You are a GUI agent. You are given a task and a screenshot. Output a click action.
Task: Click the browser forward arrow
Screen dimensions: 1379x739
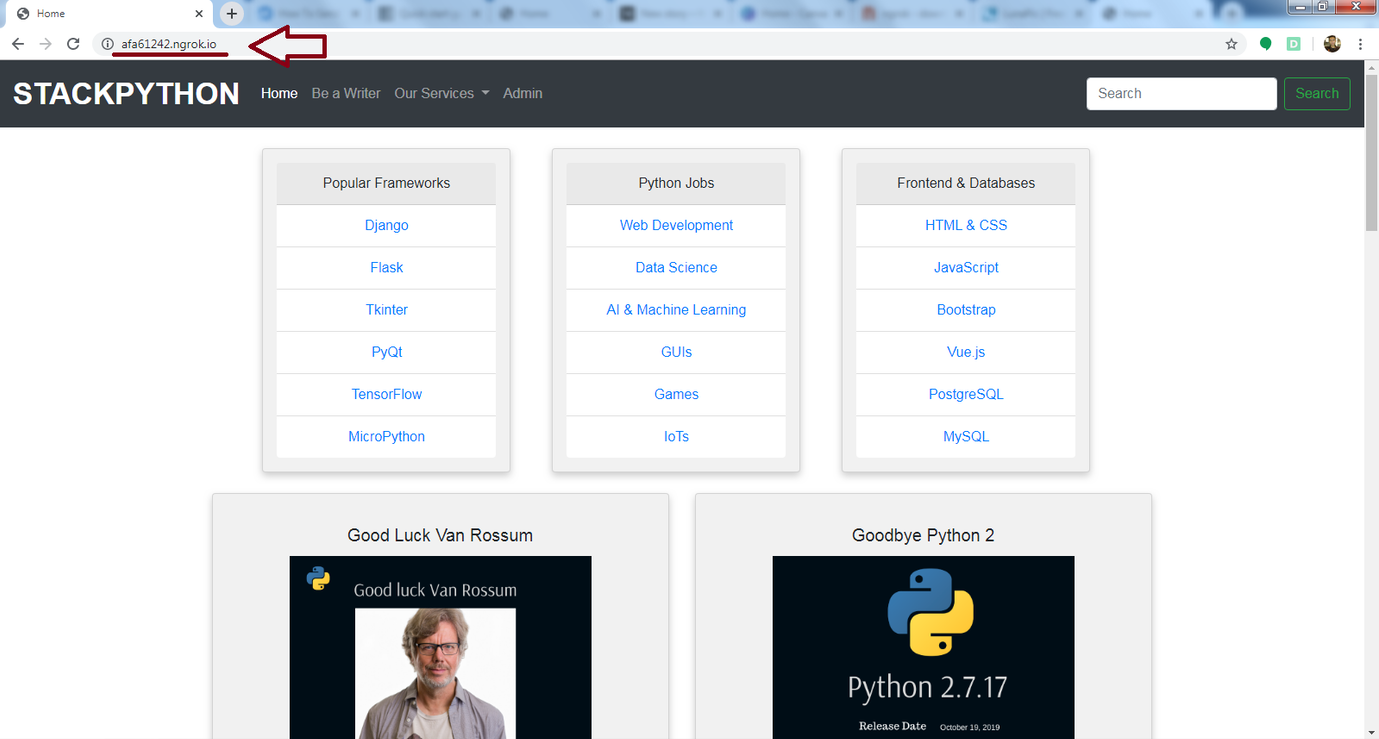[x=45, y=44]
